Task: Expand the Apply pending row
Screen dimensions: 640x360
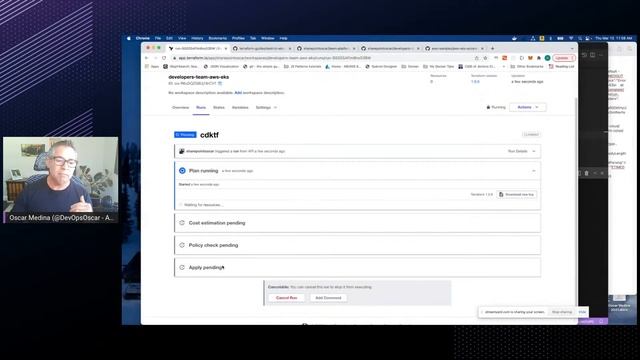Action: click(358, 267)
